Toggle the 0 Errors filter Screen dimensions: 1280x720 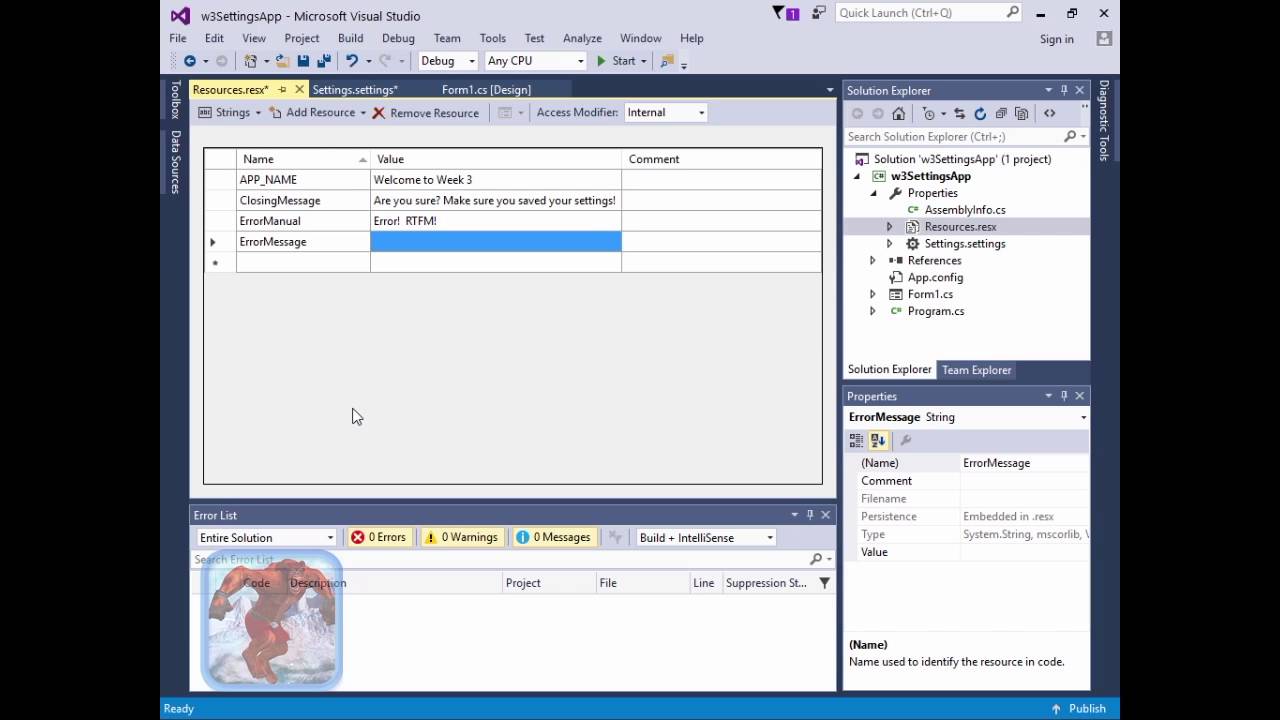pyautogui.click(x=379, y=537)
